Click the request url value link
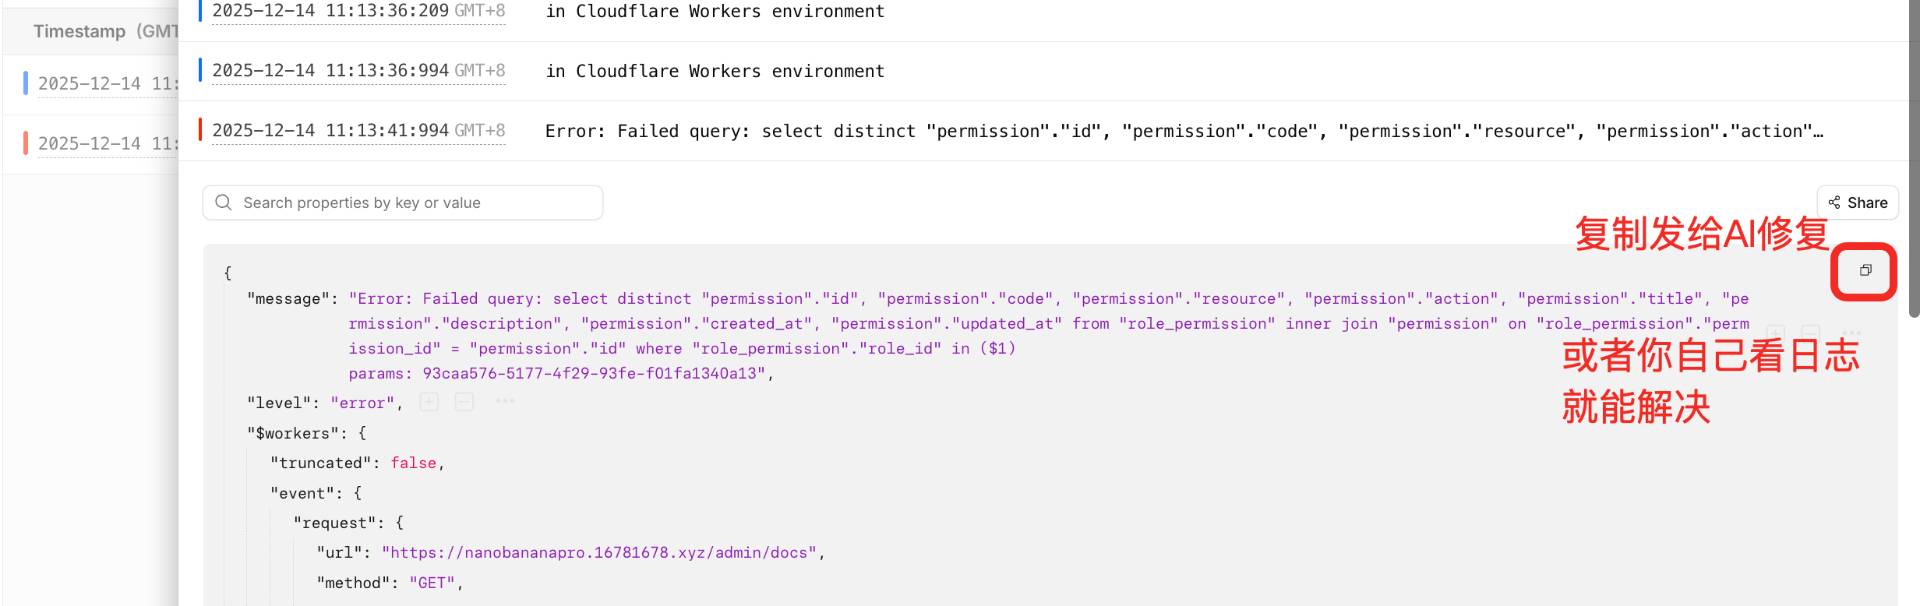This screenshot has width=1920, height=606. [x=598, y=553]
